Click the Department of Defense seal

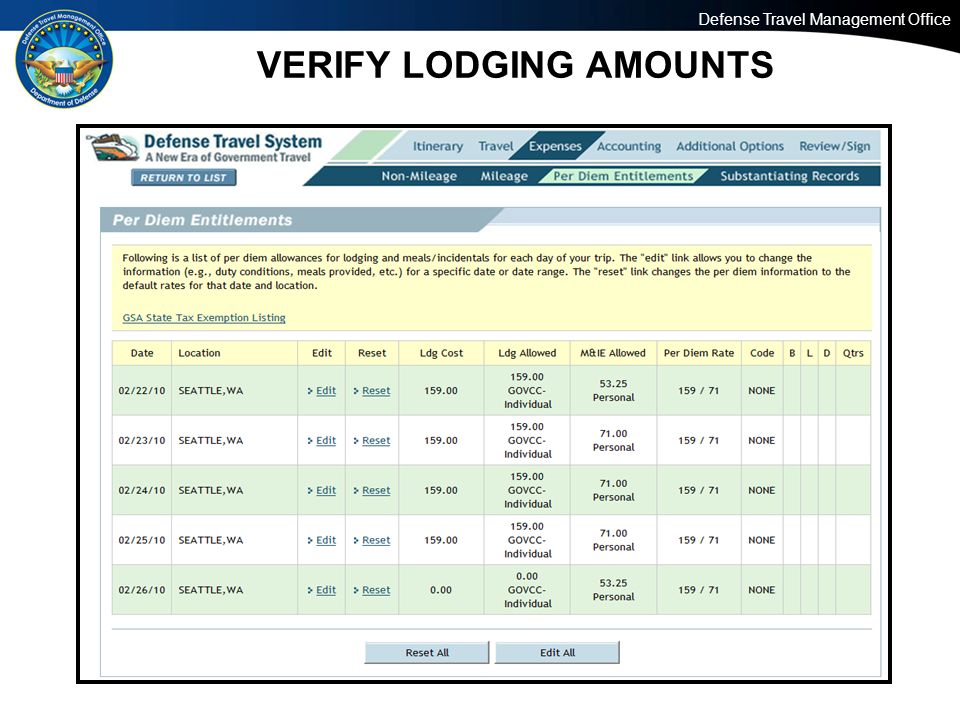64,59
